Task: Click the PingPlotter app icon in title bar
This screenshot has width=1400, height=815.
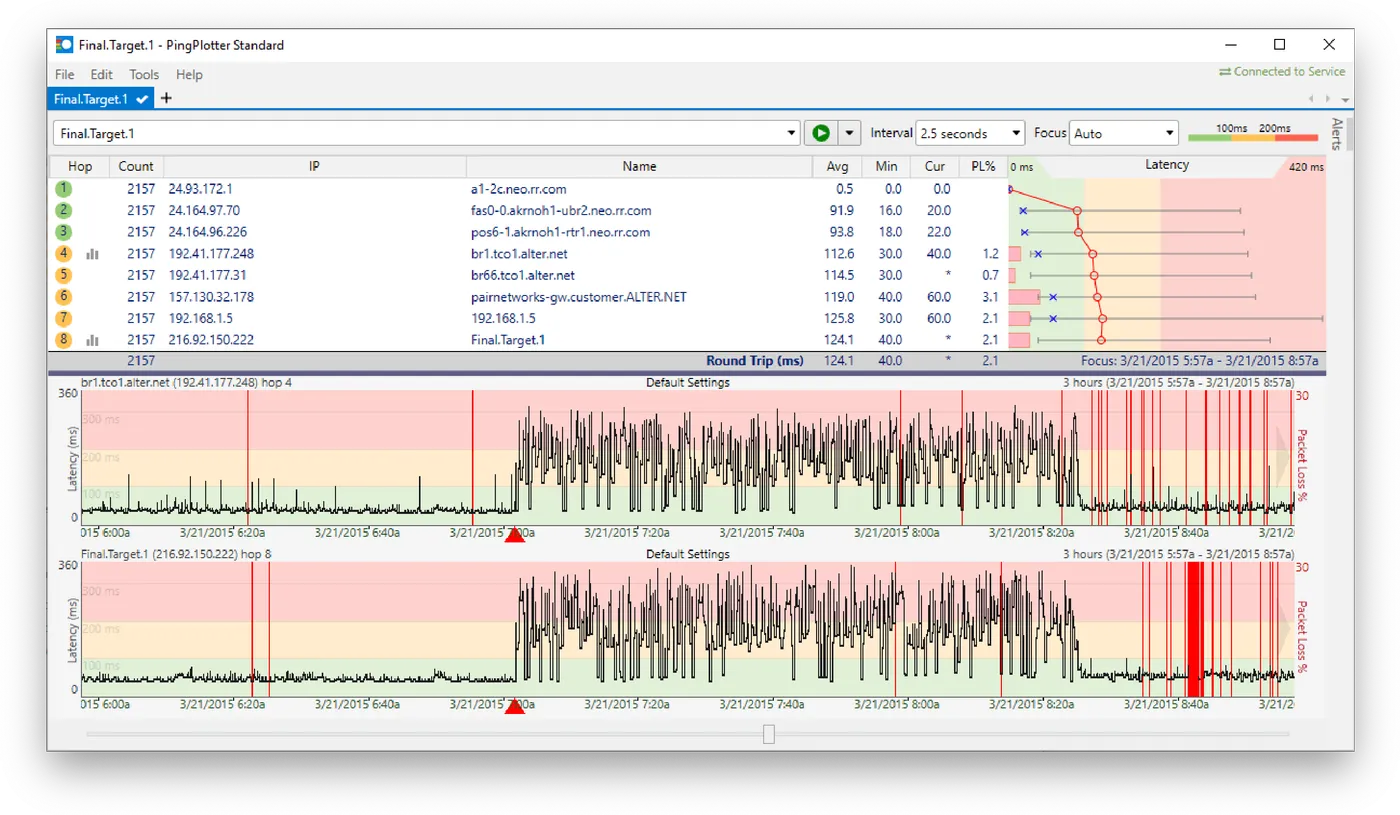Action: [64, 45]
